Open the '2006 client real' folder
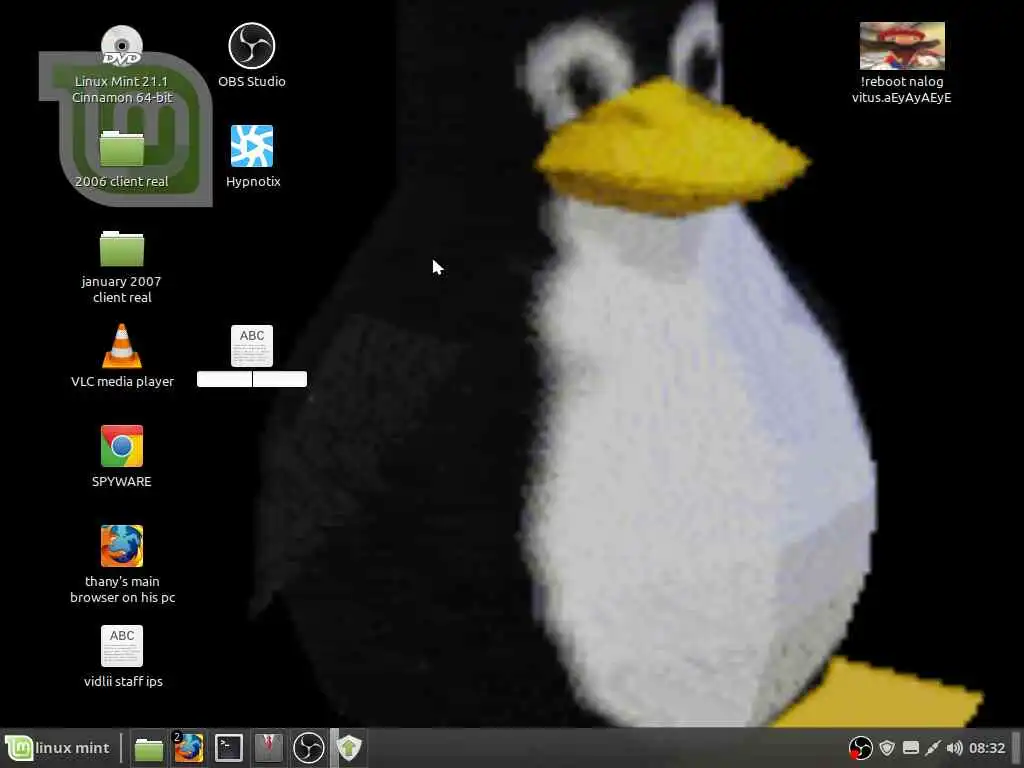1024x768 pixels. (121, 148)
